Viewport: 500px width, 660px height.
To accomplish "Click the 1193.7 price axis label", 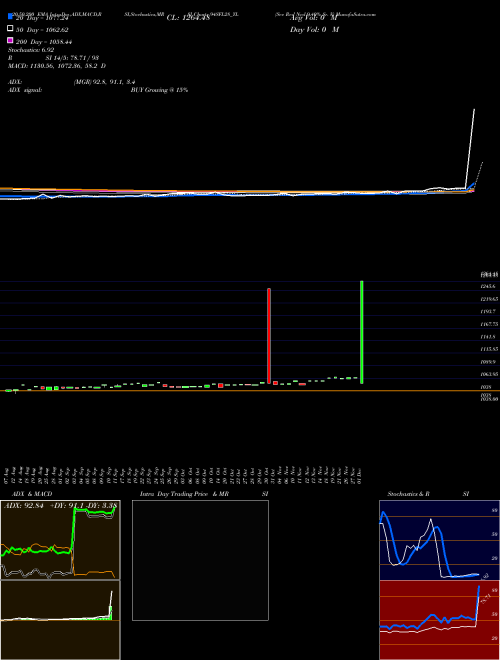I will click(x=490, y=311).
